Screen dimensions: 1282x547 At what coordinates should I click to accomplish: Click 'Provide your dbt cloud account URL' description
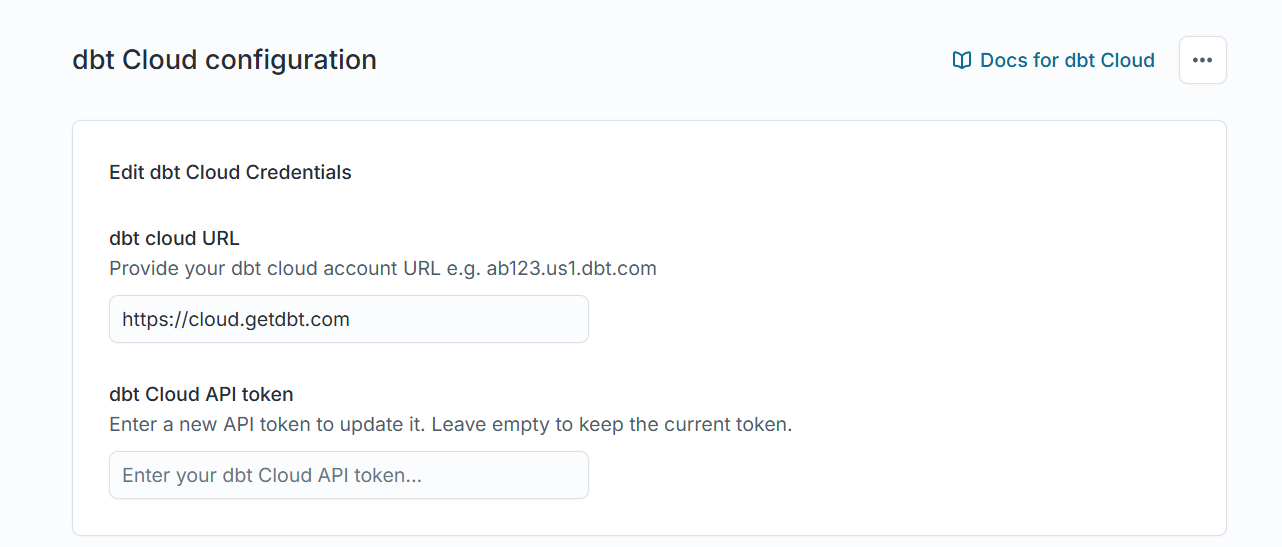[x=274, y=268]
